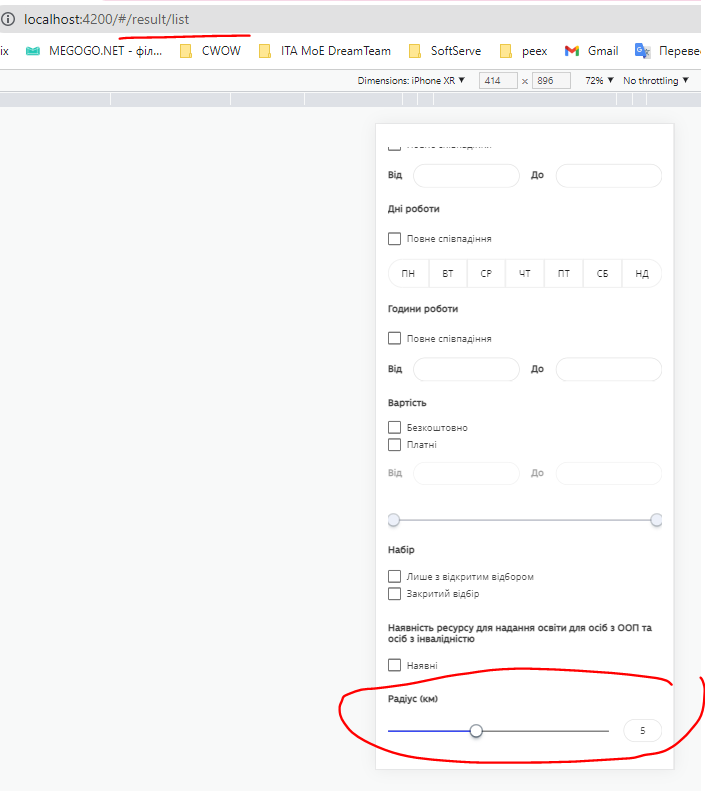Click the До field above Дні роботи
The height and width of the screenshot is (791, 705).
point(609,176)
